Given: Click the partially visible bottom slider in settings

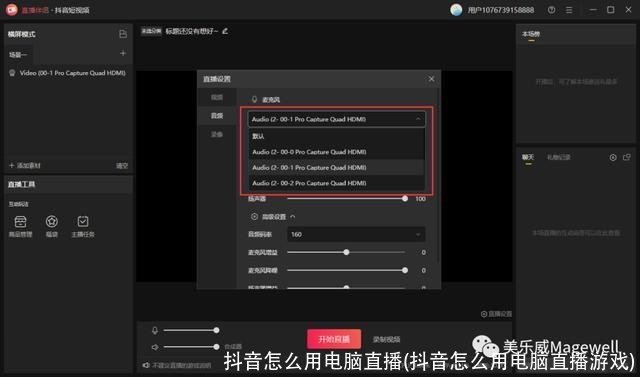Looking at the screenshot, I should coord(346,288).
